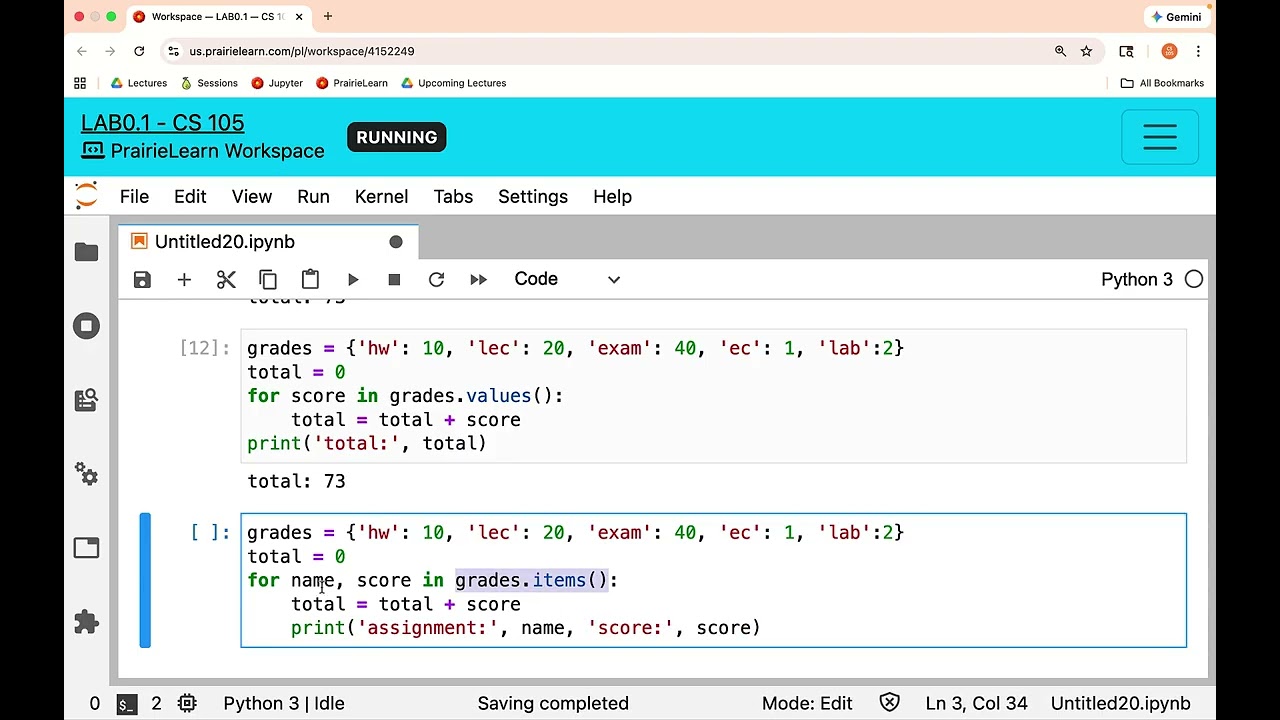Click the kernel status circle indicator
Screen dimensions: 1280x720
click(1194, 280)
